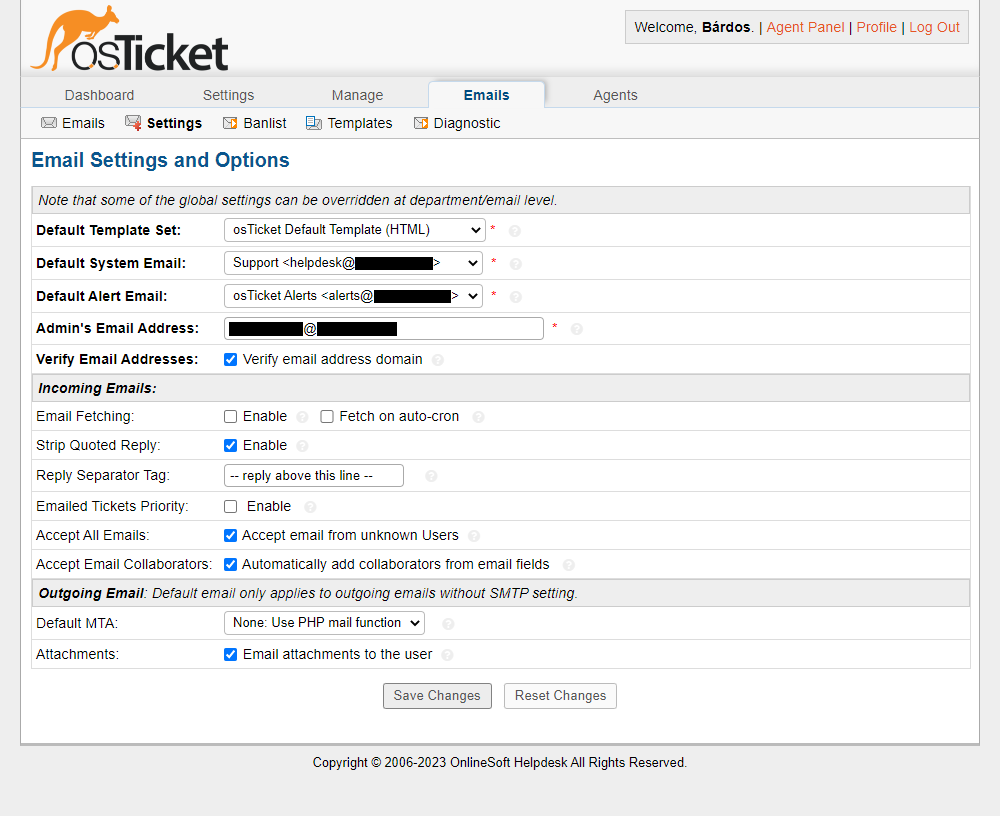Click the Save Changes button
The width and height of the screenshot is (1000, 816).
437,696
